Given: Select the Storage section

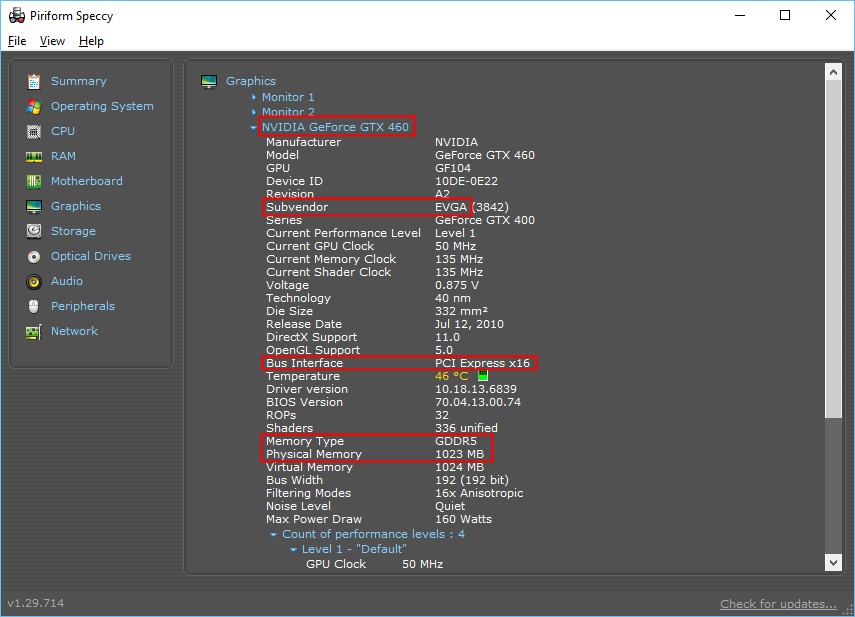Looking at the screenshot, I should [73, 231].
